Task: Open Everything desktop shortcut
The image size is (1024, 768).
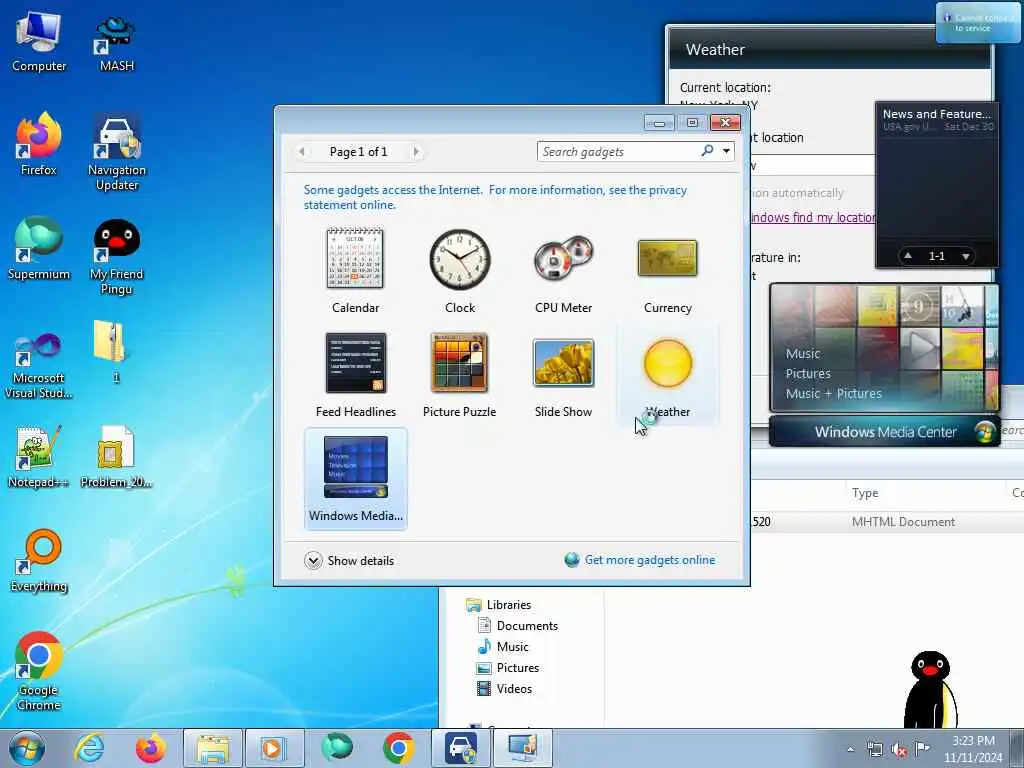Action: coord(39,560)
